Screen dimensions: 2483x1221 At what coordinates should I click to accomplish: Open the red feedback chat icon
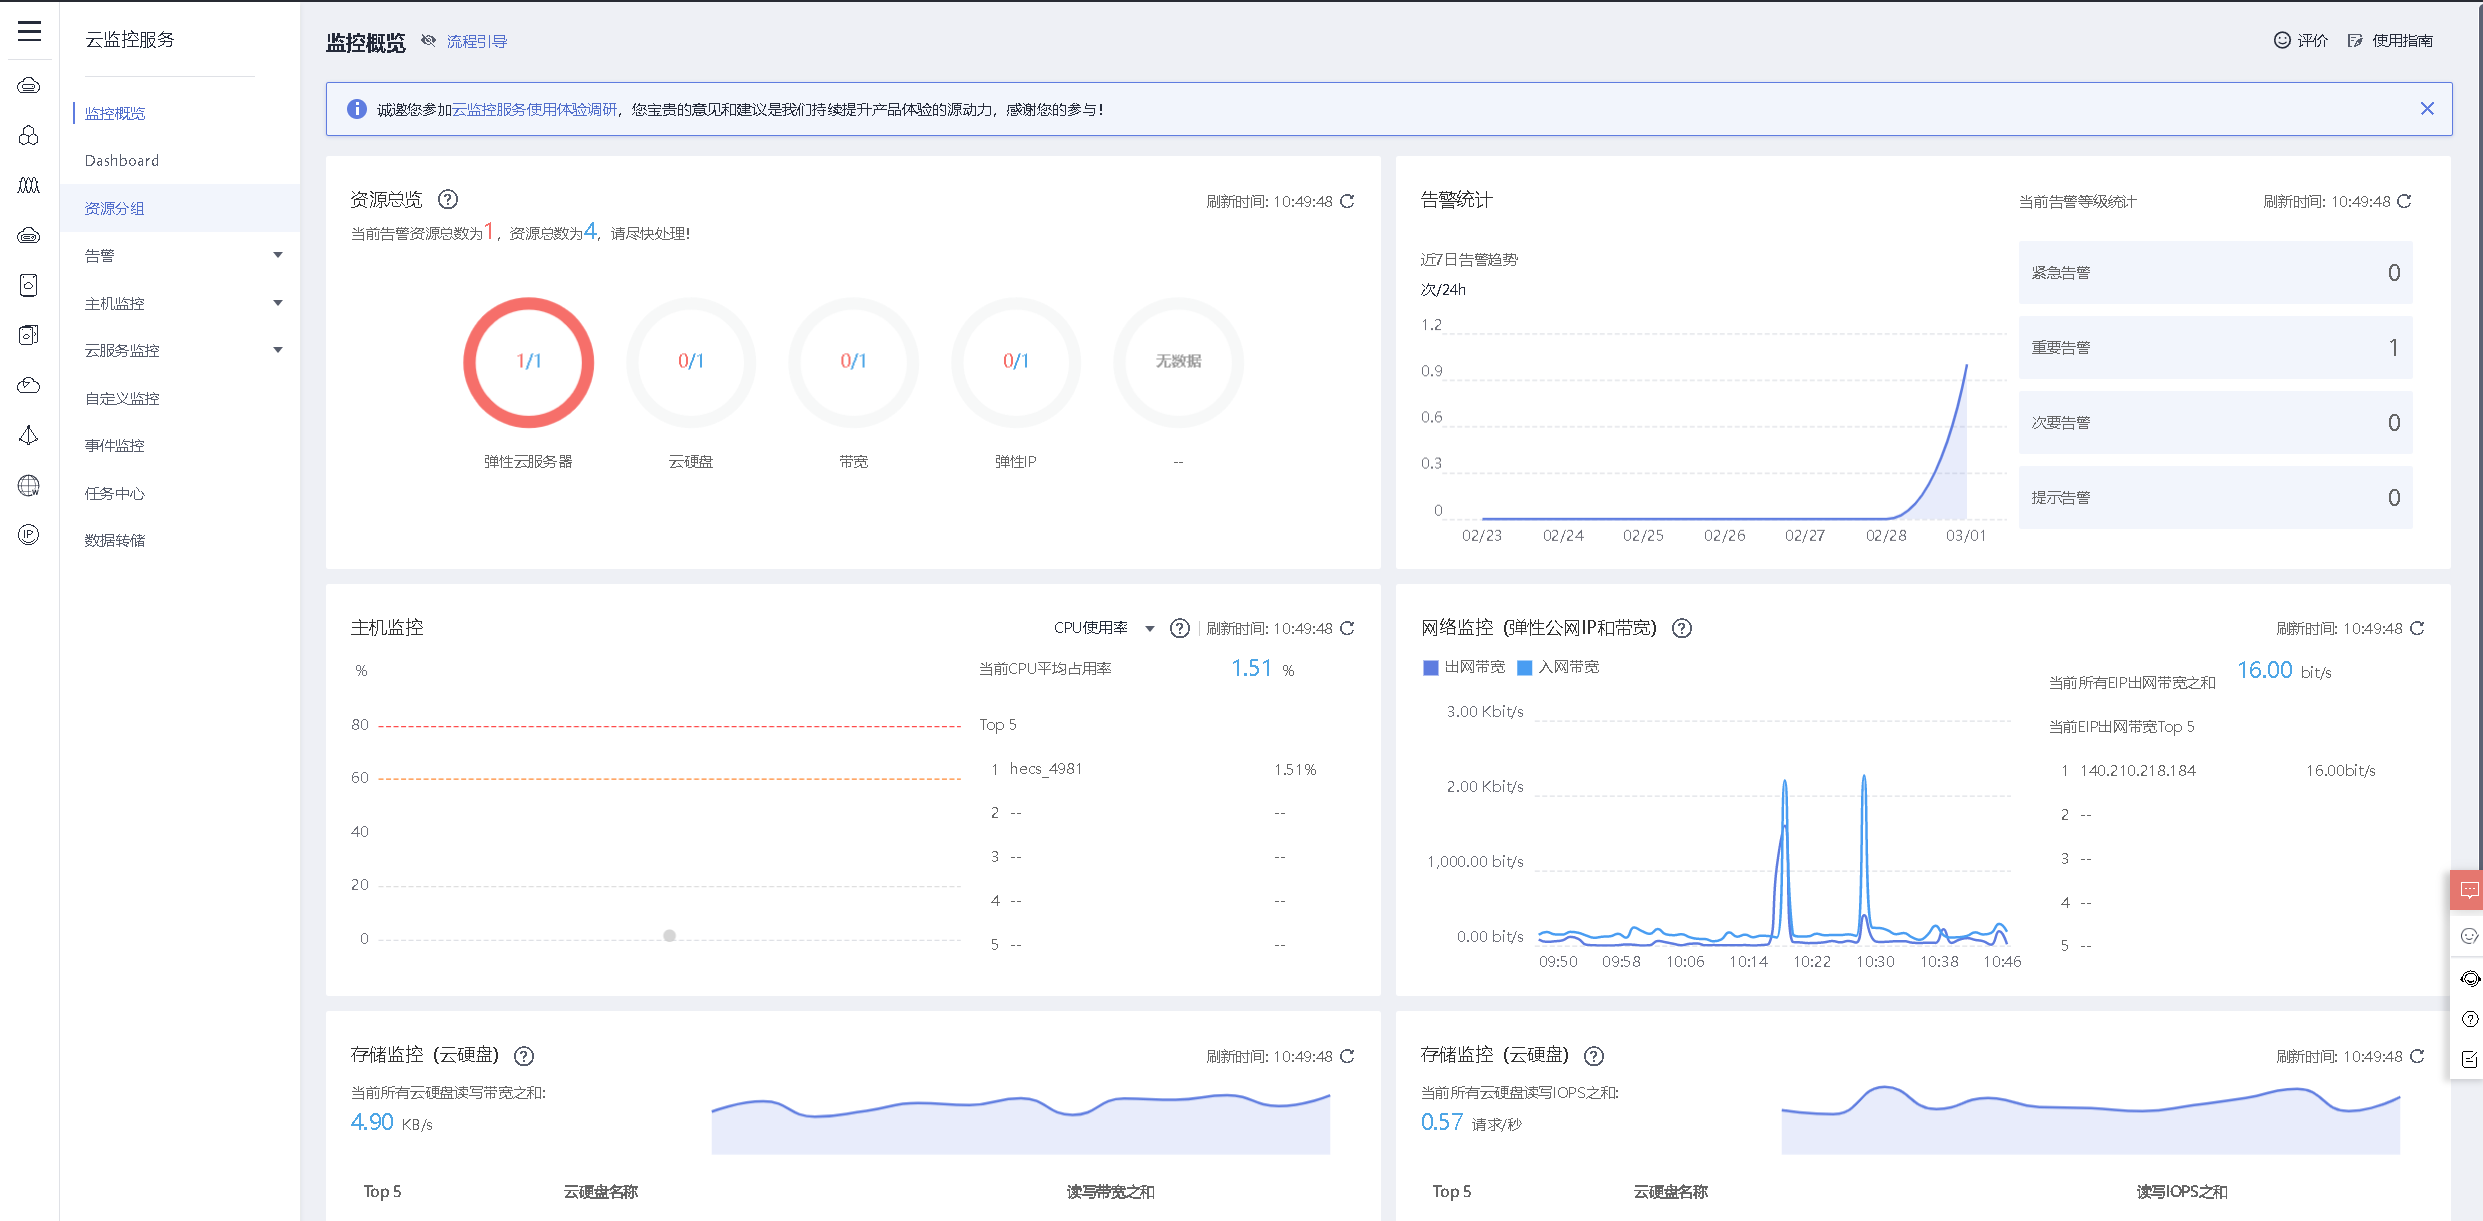pyautogui.click(x=2468, y=890)
